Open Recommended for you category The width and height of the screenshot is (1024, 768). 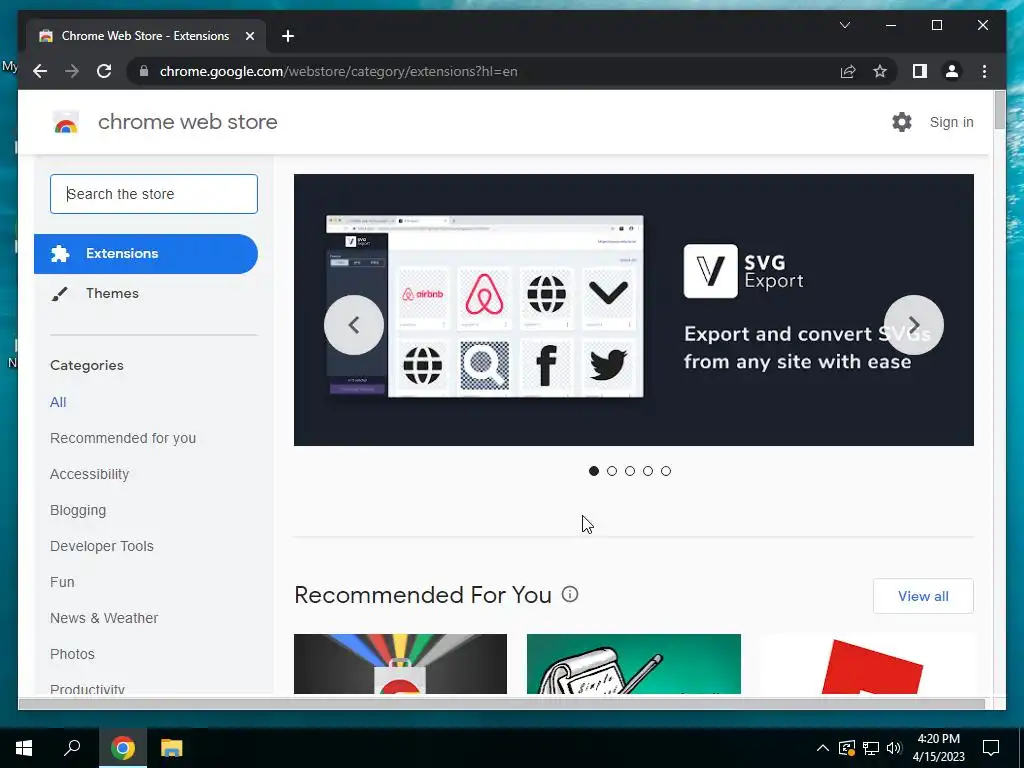[x=123, y=438]
